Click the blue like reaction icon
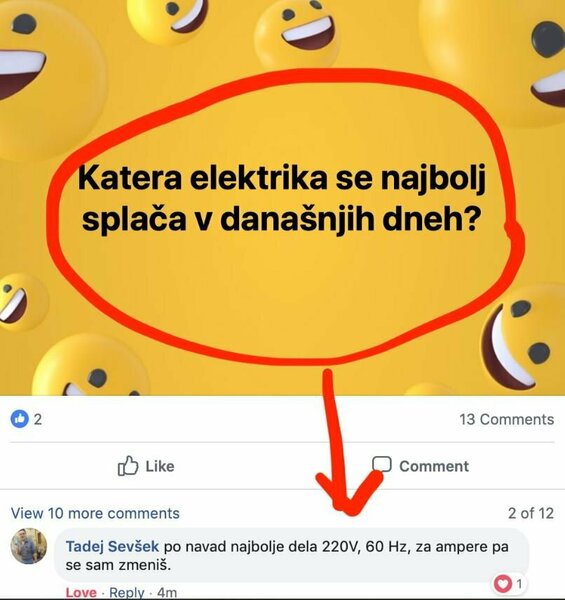Viewport: 565px width, 600px height. pyautogui.click(x=20, y=419)
